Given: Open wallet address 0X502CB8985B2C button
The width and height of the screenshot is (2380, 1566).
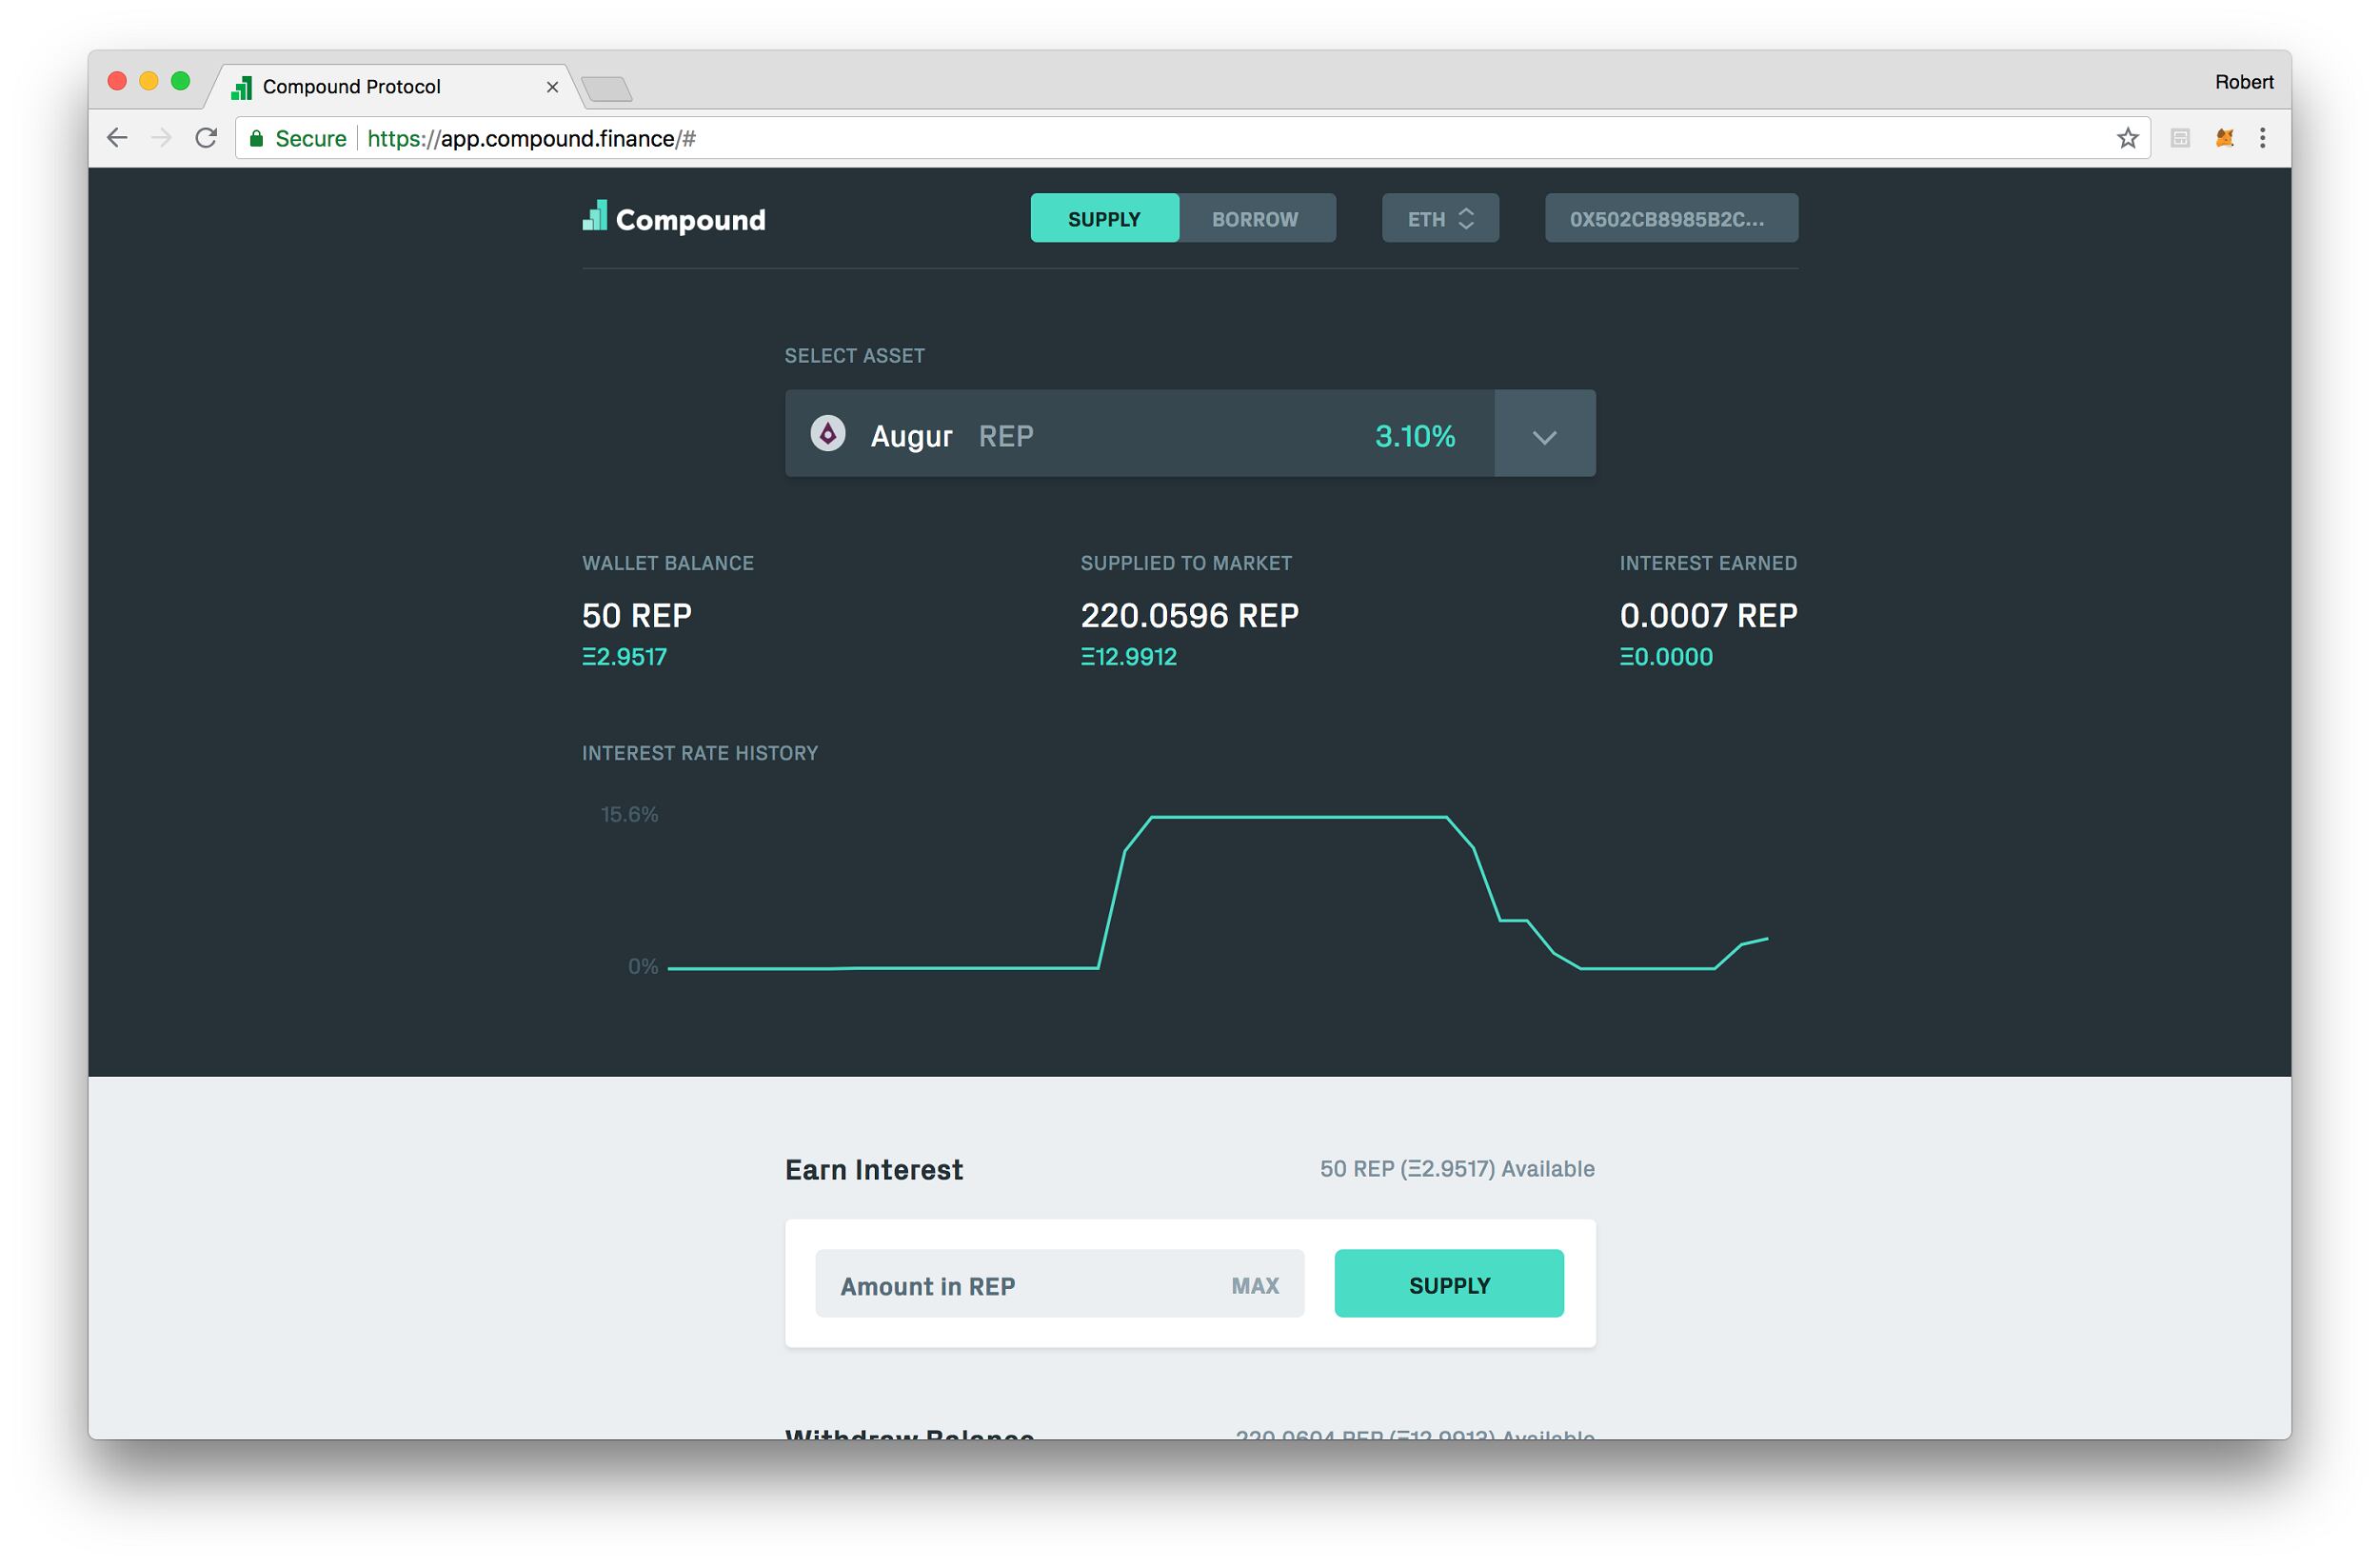Looking at the screenshot, I should [1670, 218].
